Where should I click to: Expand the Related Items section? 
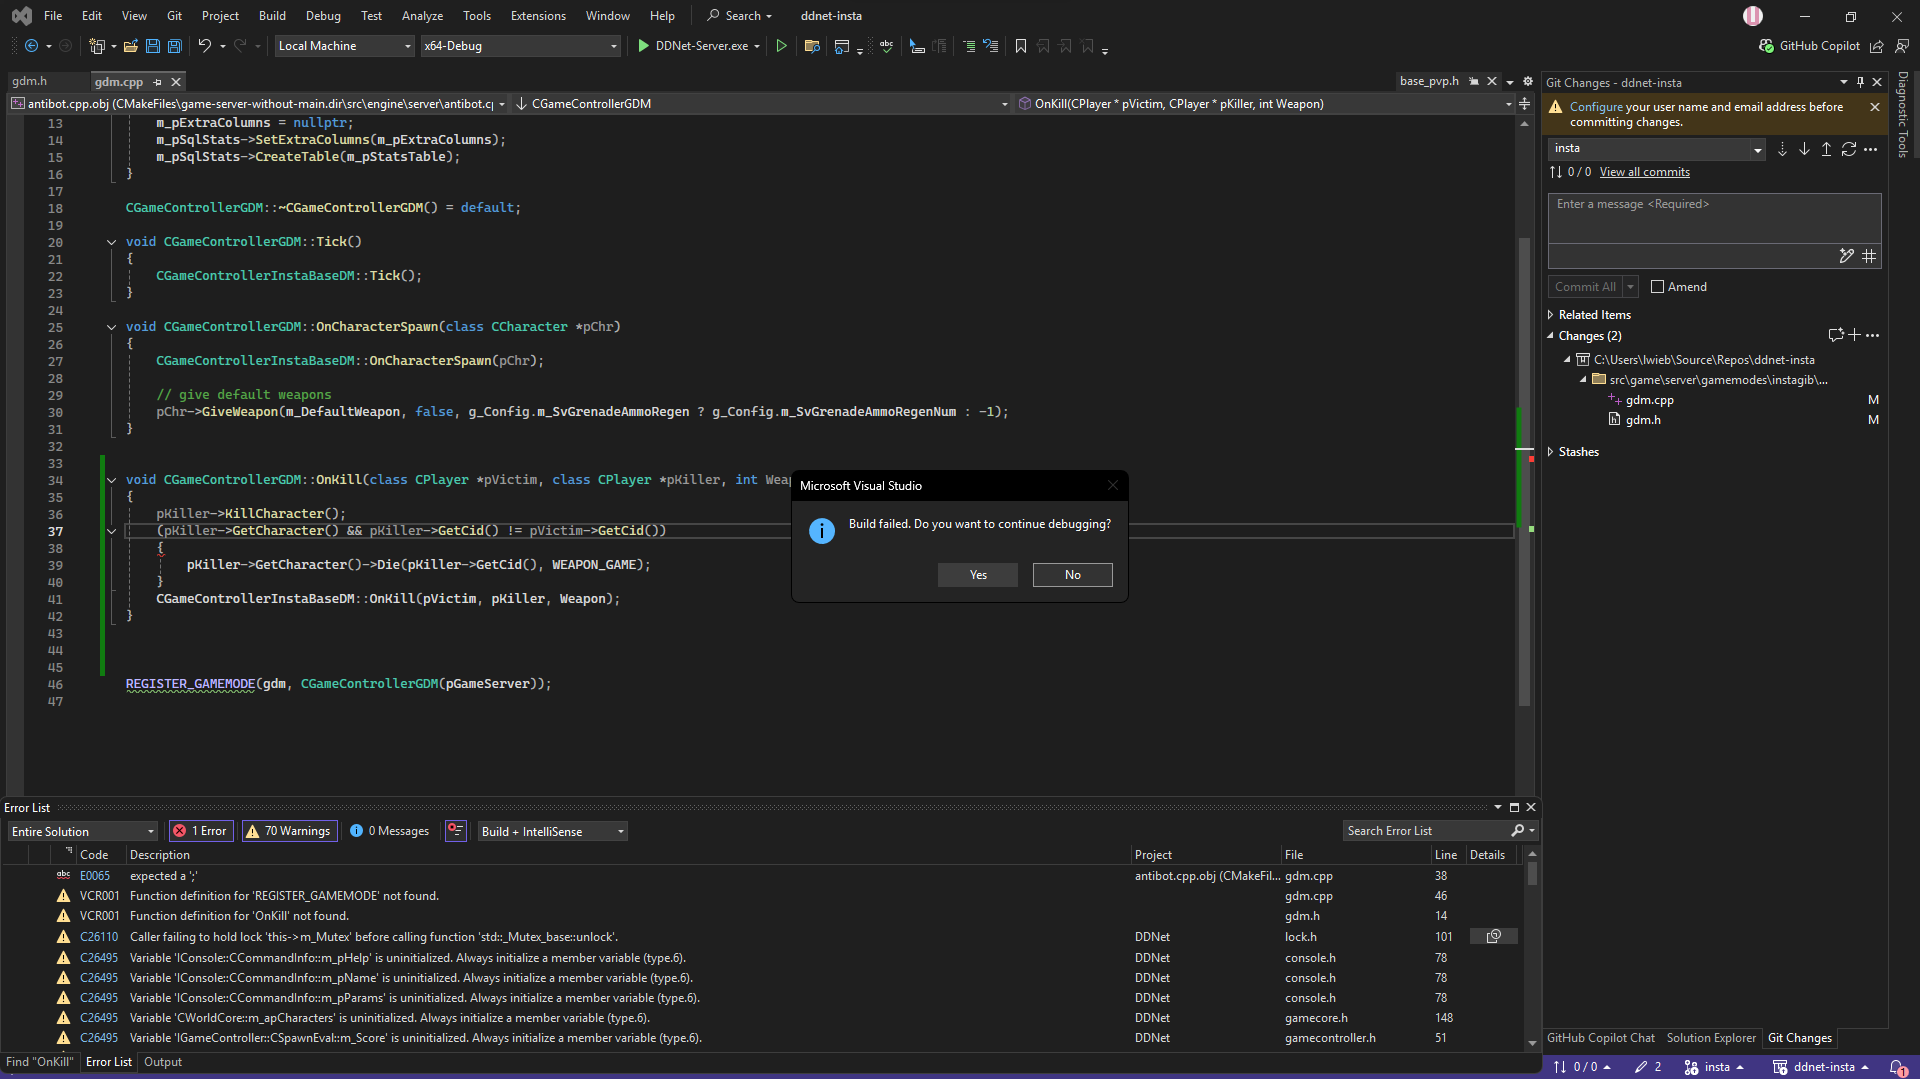(x=1551, y=315)
